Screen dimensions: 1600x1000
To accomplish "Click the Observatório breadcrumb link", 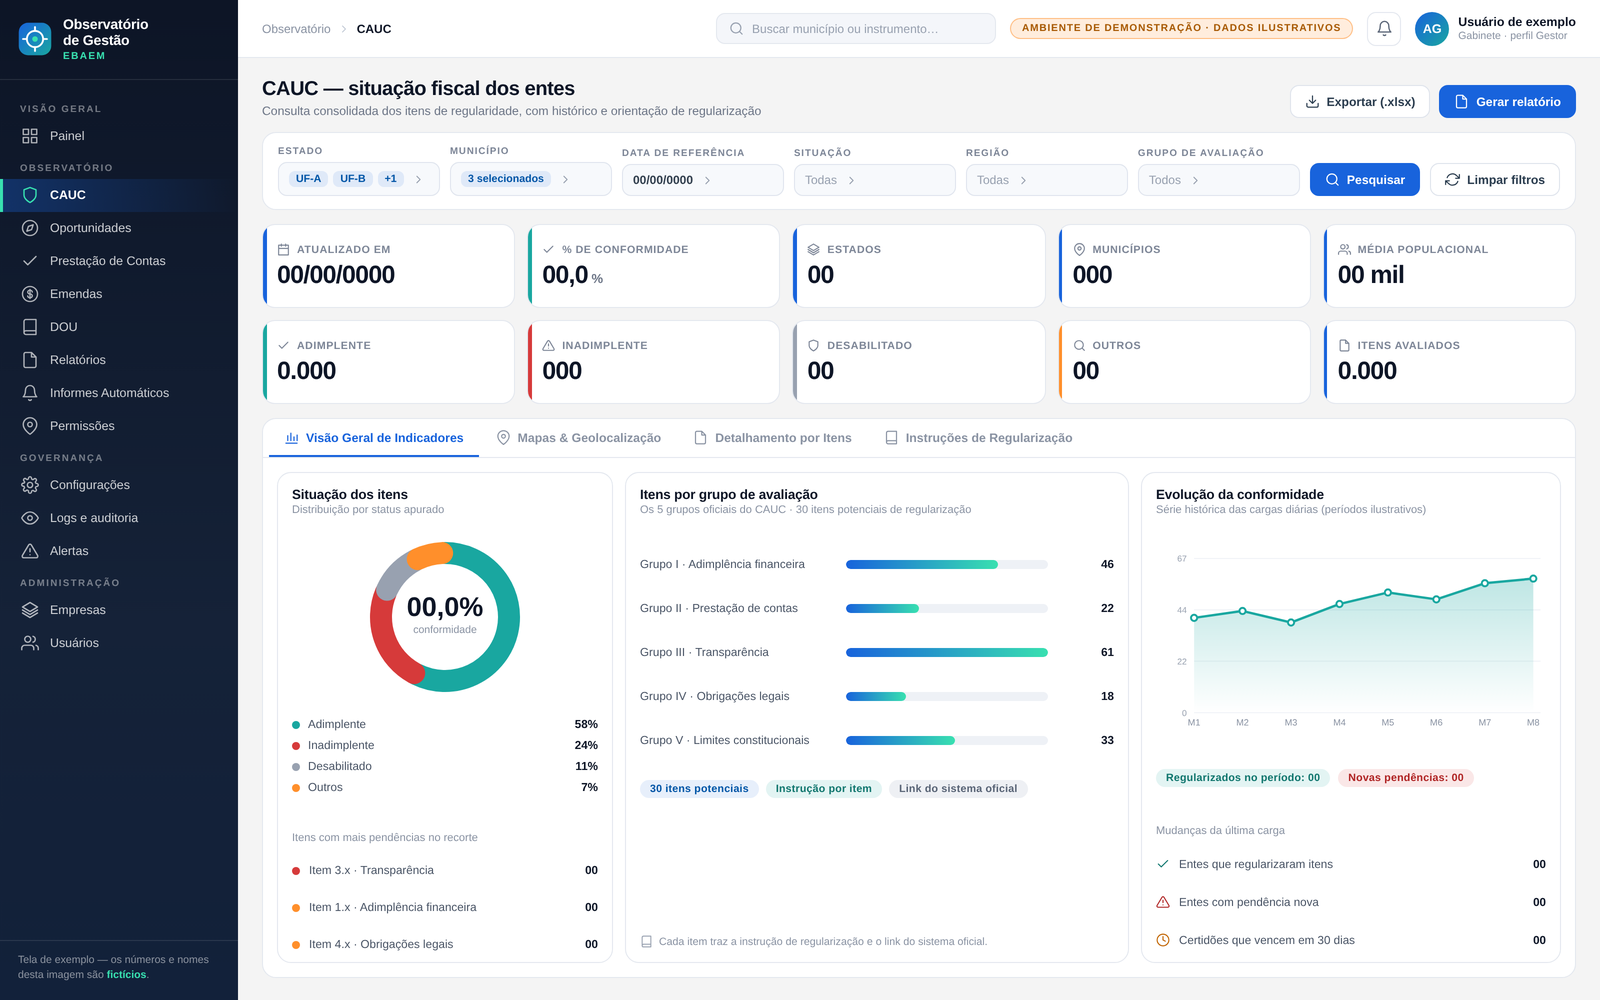I will 296,29.
